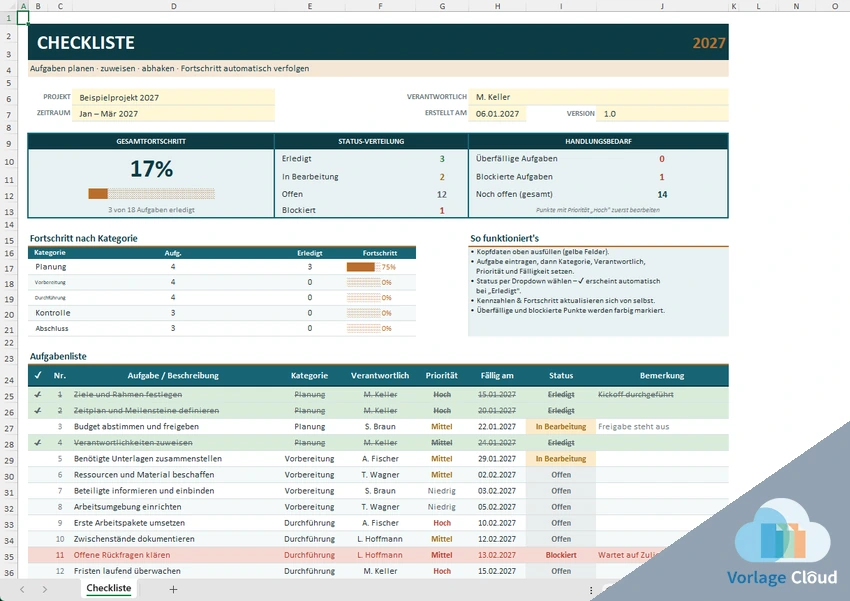Screen dimensions: 850x601
Task: Click the checkmark column header in Aufgabenliste
Action: (38, 376)
